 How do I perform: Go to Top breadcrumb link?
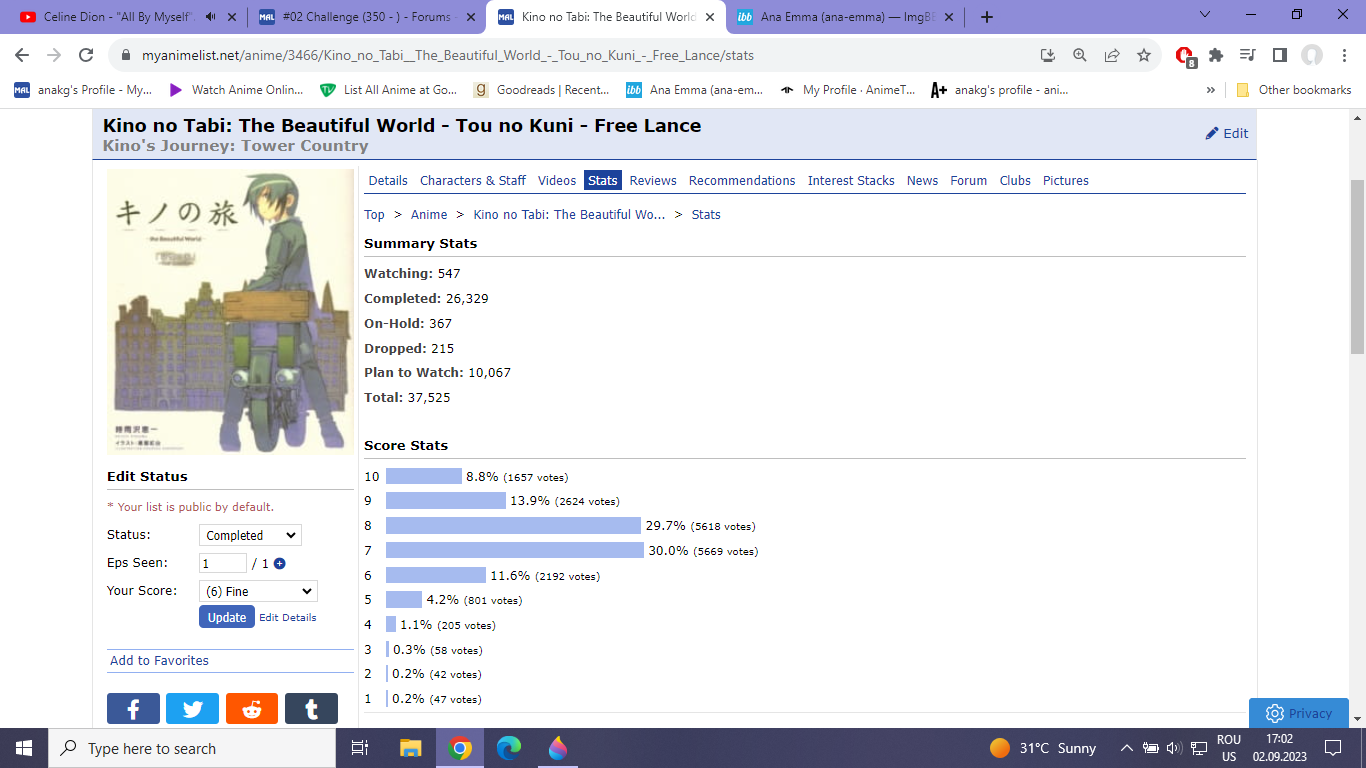(375, 215)
